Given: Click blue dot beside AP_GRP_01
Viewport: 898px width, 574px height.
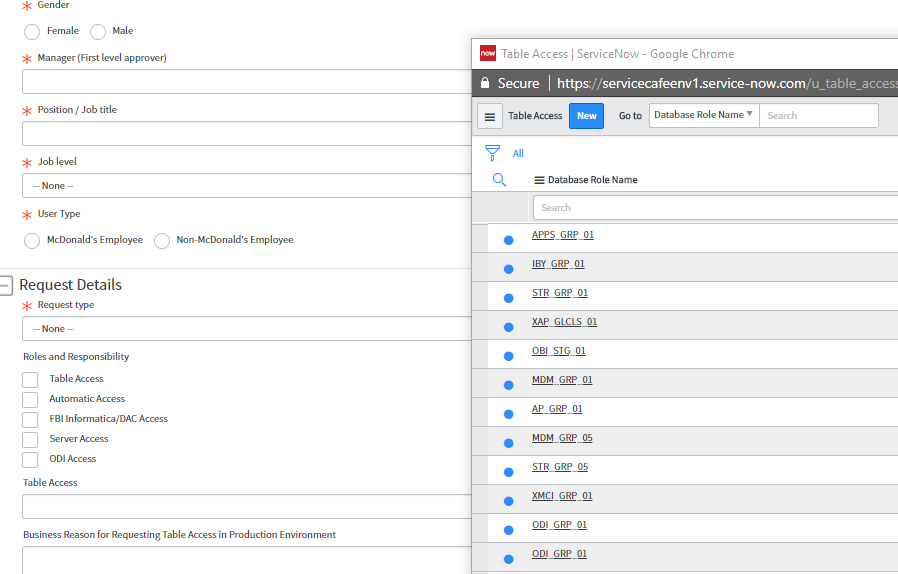Looking at the screenshot, I should [x=509, y=414].
